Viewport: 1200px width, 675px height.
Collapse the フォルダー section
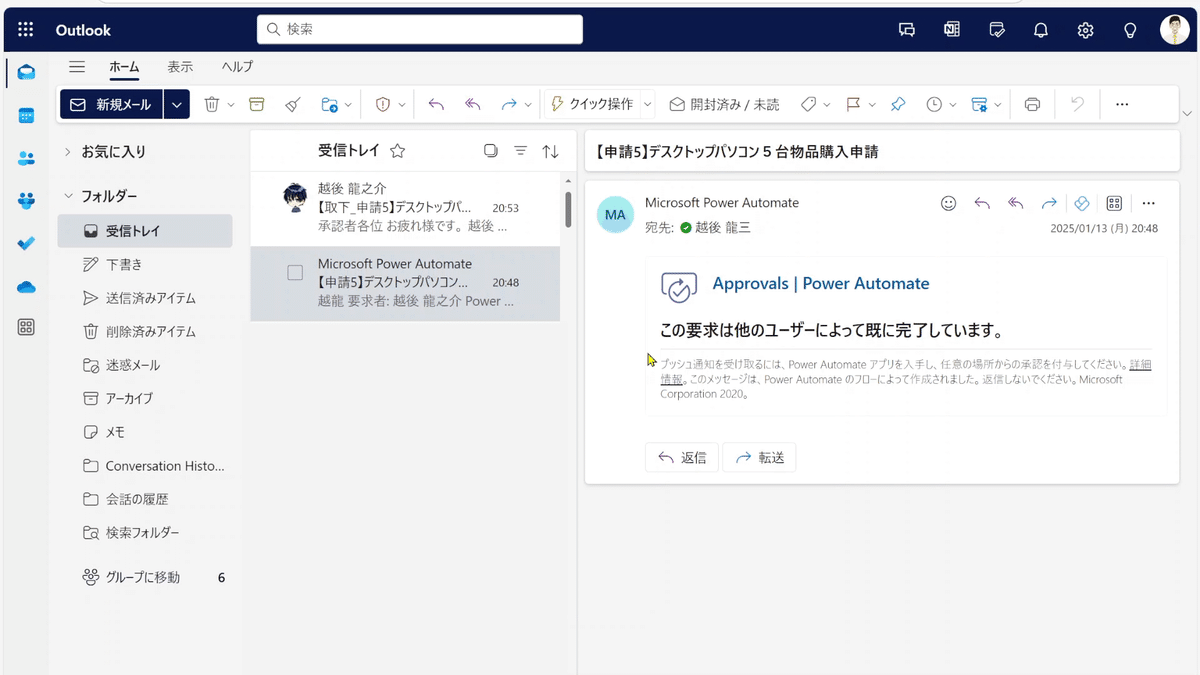[x=68, y=196]
